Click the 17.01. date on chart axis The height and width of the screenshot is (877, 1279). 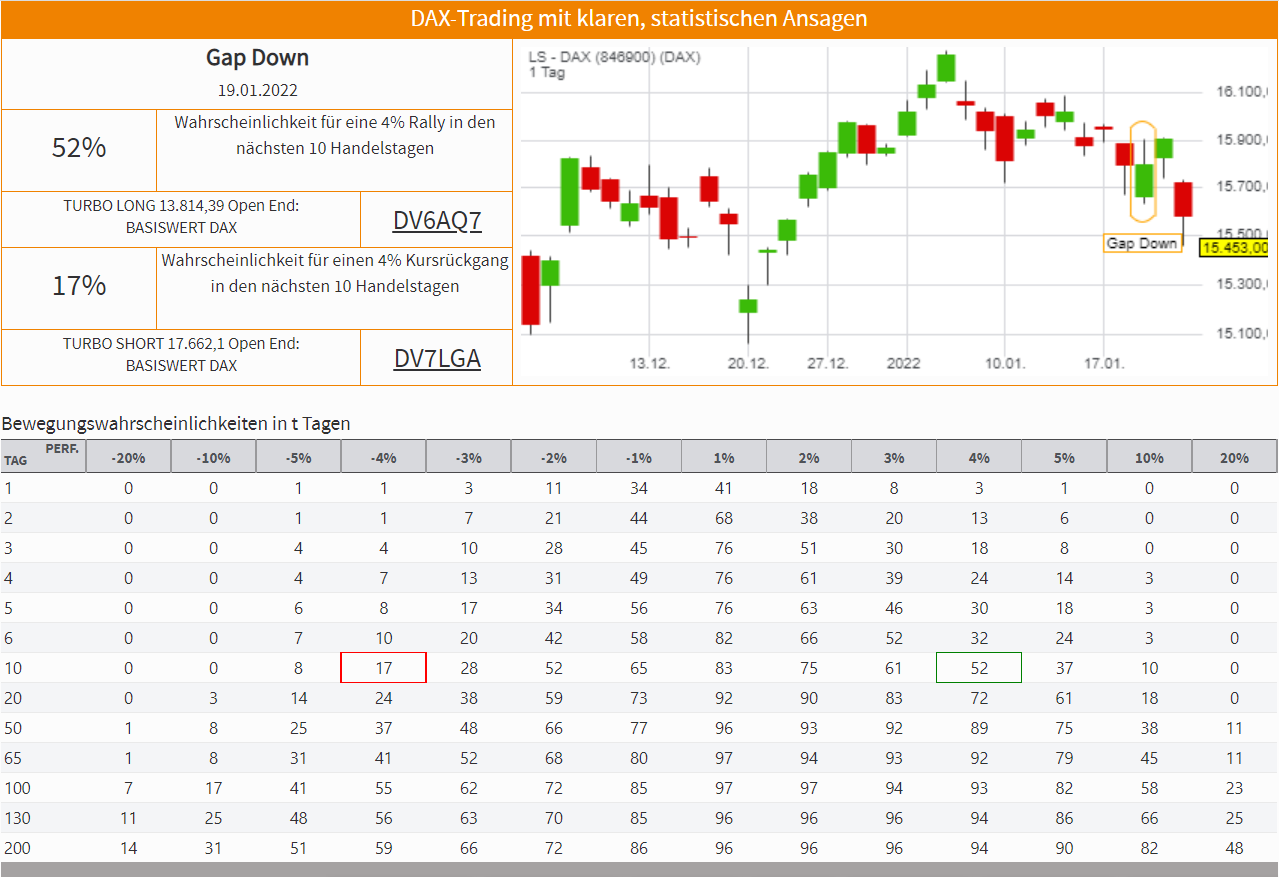click(x=1104, y=363)
